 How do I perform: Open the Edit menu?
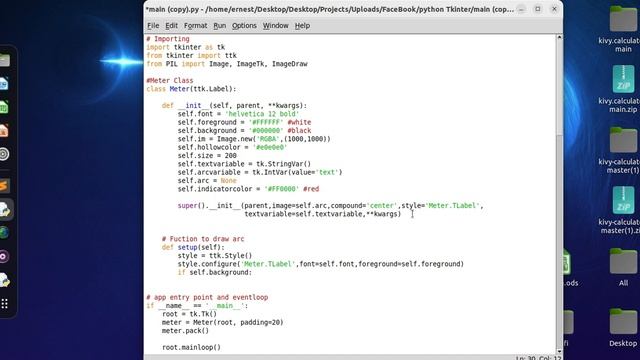point(171,26)
